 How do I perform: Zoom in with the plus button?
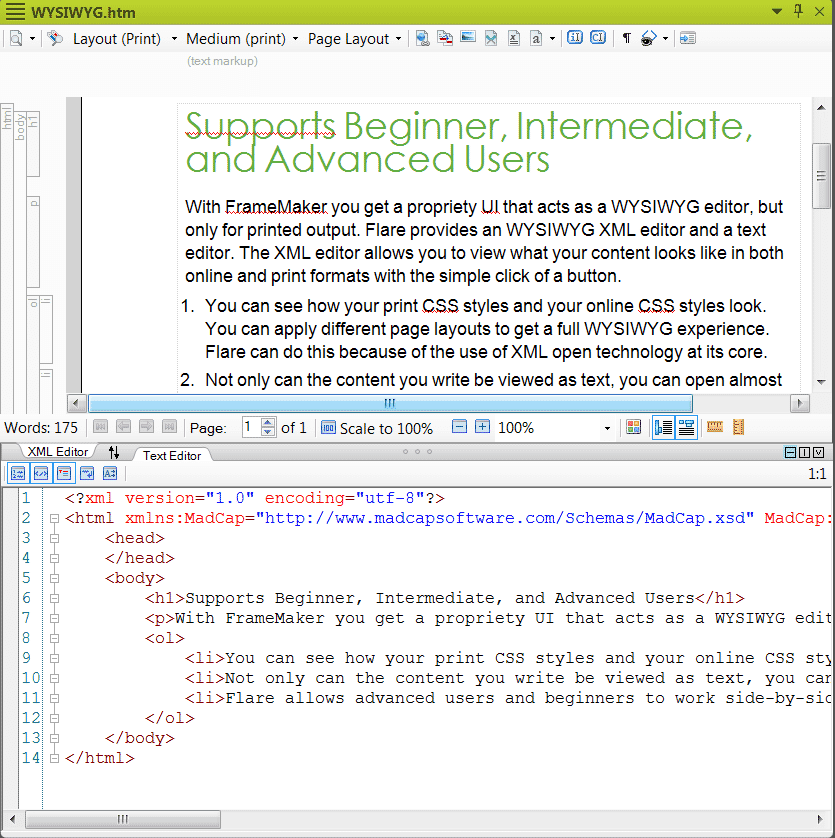click(482, 426)
